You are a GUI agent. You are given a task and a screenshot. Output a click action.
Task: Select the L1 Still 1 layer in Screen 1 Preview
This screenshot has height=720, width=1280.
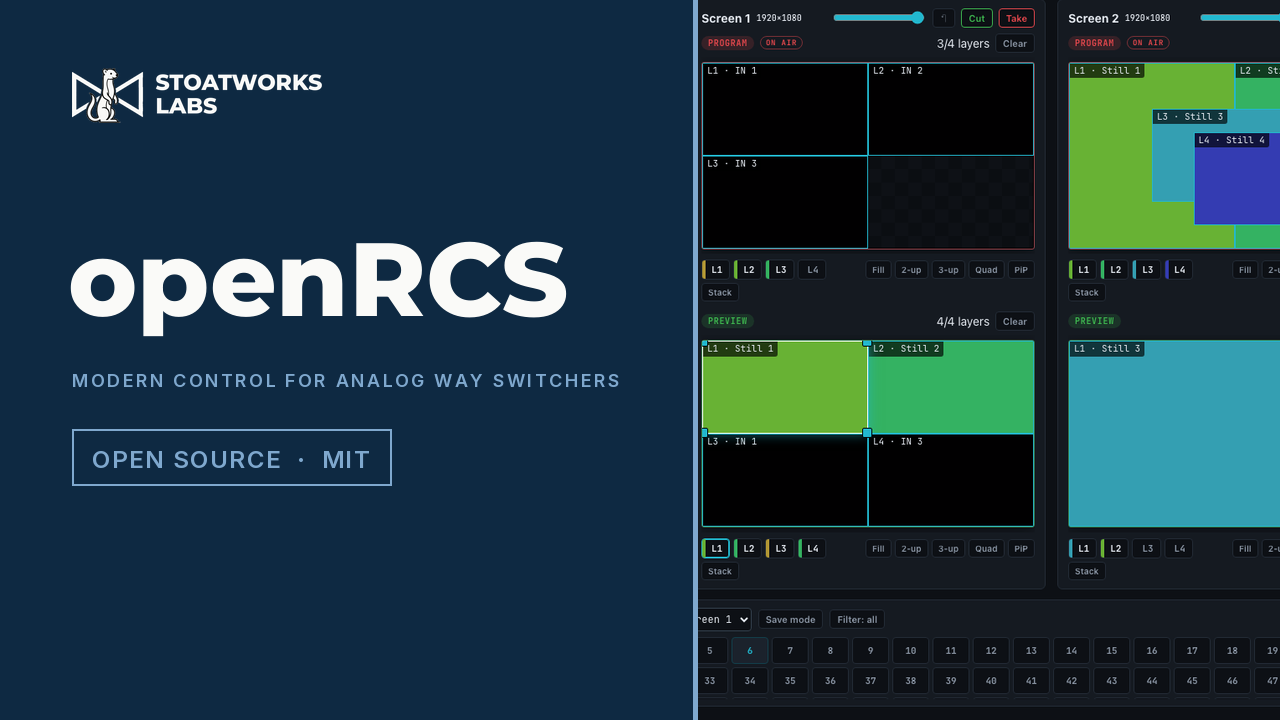click(785, 388)
